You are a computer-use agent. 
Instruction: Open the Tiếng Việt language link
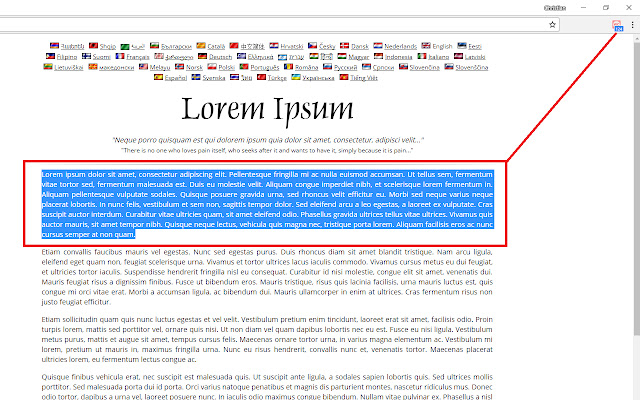click(x=364, y=78)
